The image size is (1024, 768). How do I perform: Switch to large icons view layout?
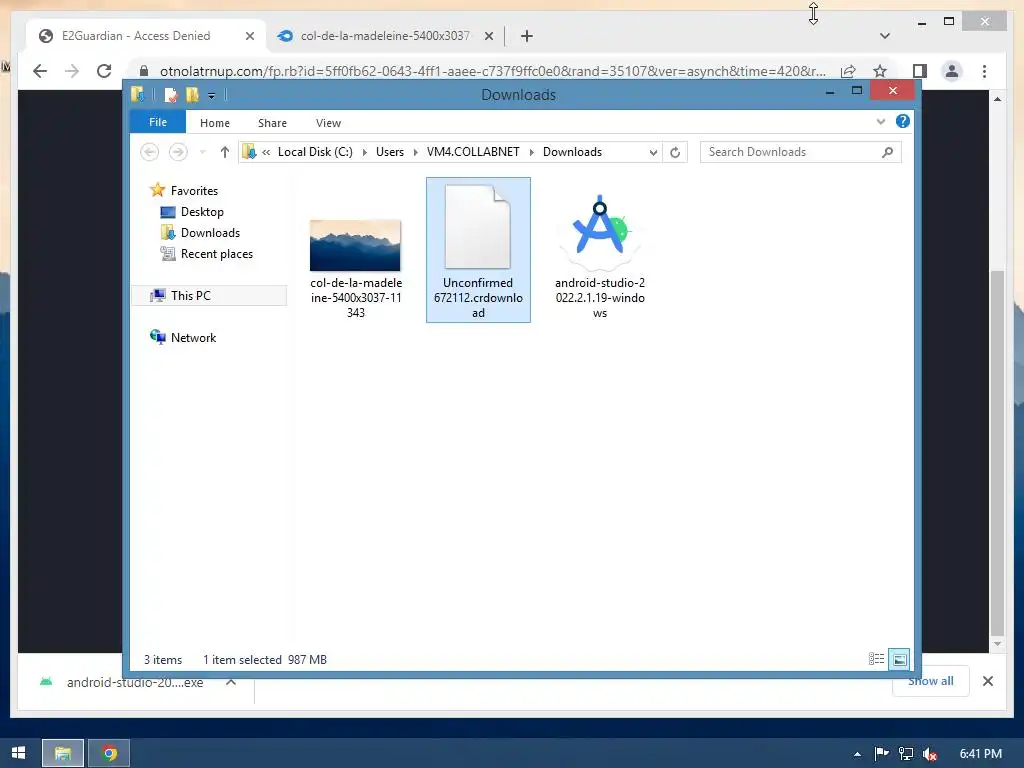click(899, 659)
